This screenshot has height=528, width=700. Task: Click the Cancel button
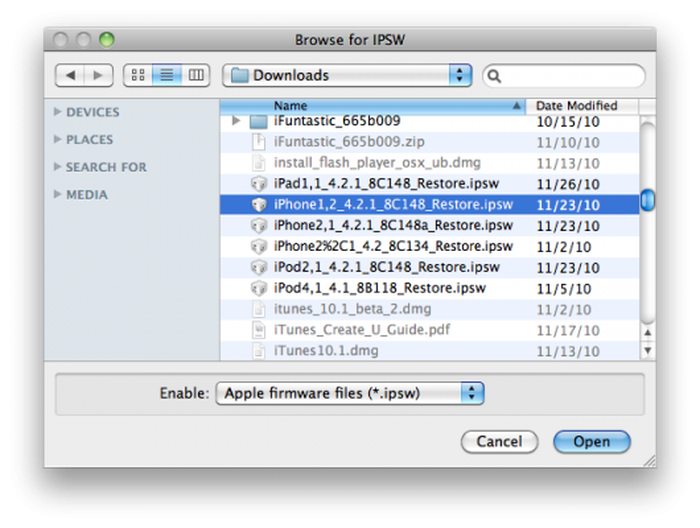click(499, 442)
